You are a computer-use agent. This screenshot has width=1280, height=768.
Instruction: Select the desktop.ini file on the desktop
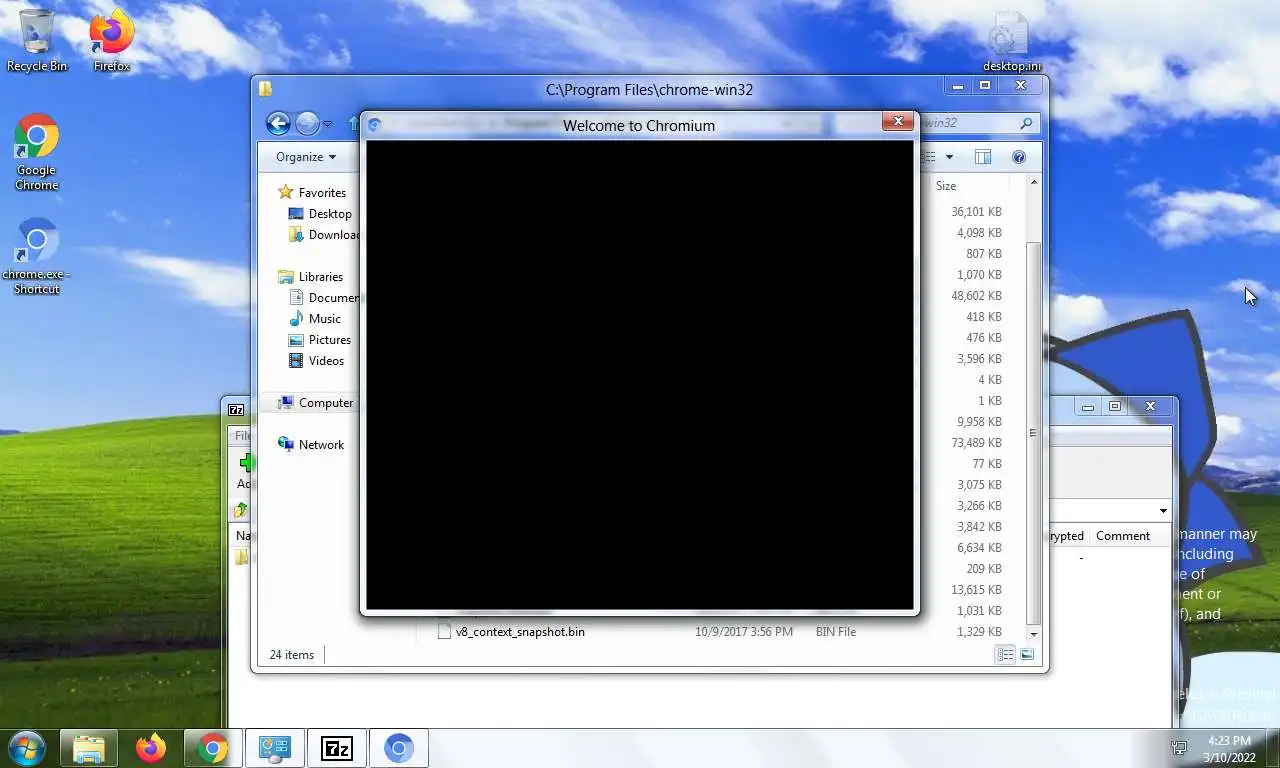pos(1011,42)
